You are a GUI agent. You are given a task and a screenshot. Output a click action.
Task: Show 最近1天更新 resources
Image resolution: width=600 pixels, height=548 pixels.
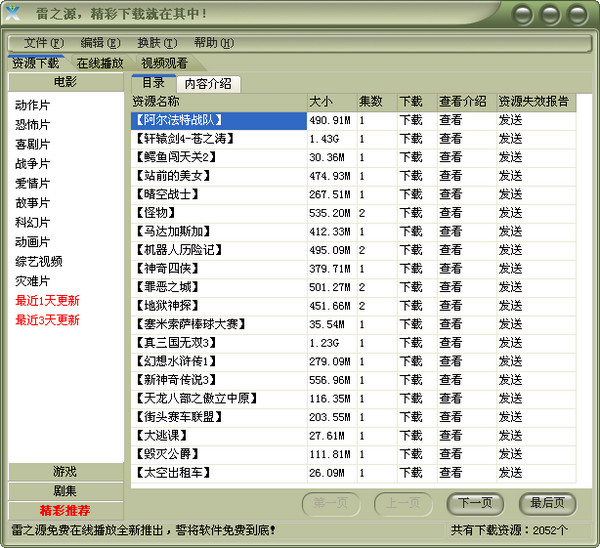tap(47, 301)
